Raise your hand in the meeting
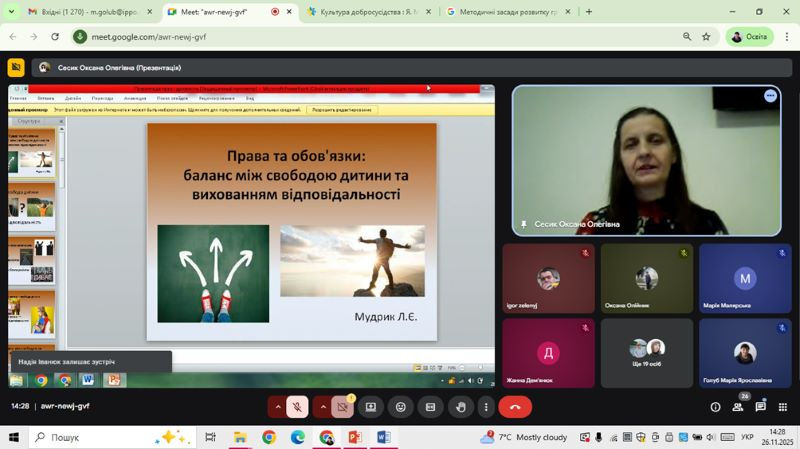Screen dimensions: 800x449 click(x=461, y=407)
